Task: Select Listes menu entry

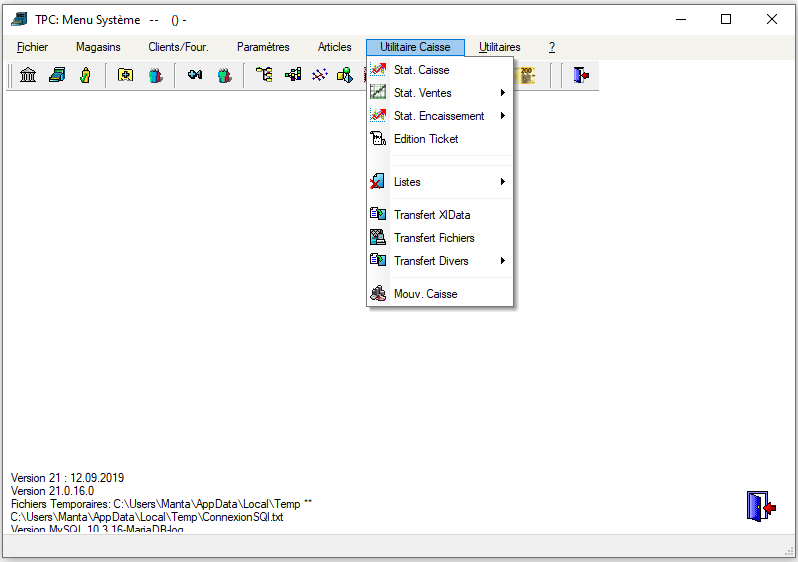Action: pyautogui.click(x=440, y=182)
